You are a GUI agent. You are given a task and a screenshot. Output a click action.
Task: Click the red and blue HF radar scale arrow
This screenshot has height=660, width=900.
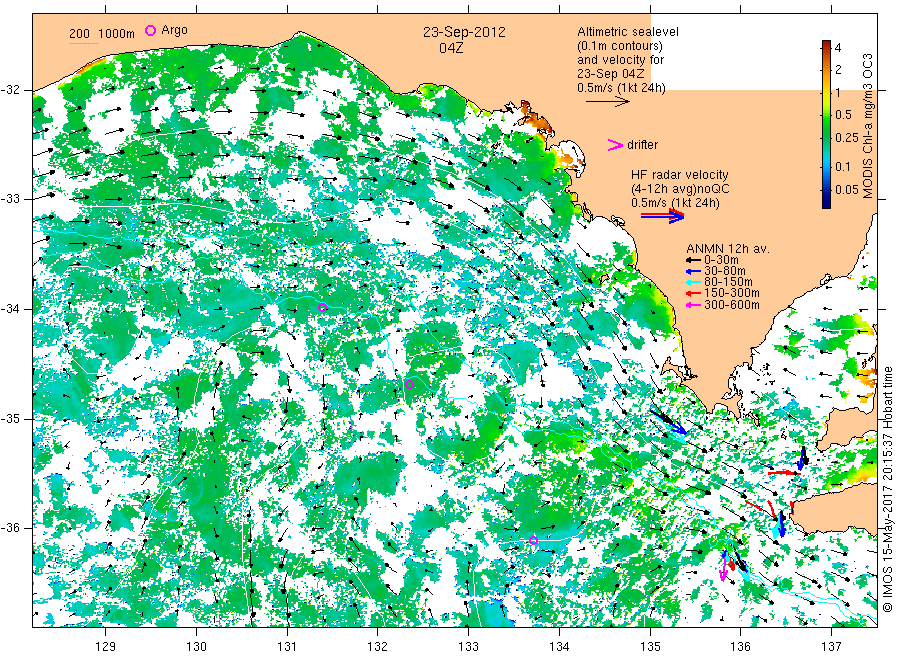point(662,216)
